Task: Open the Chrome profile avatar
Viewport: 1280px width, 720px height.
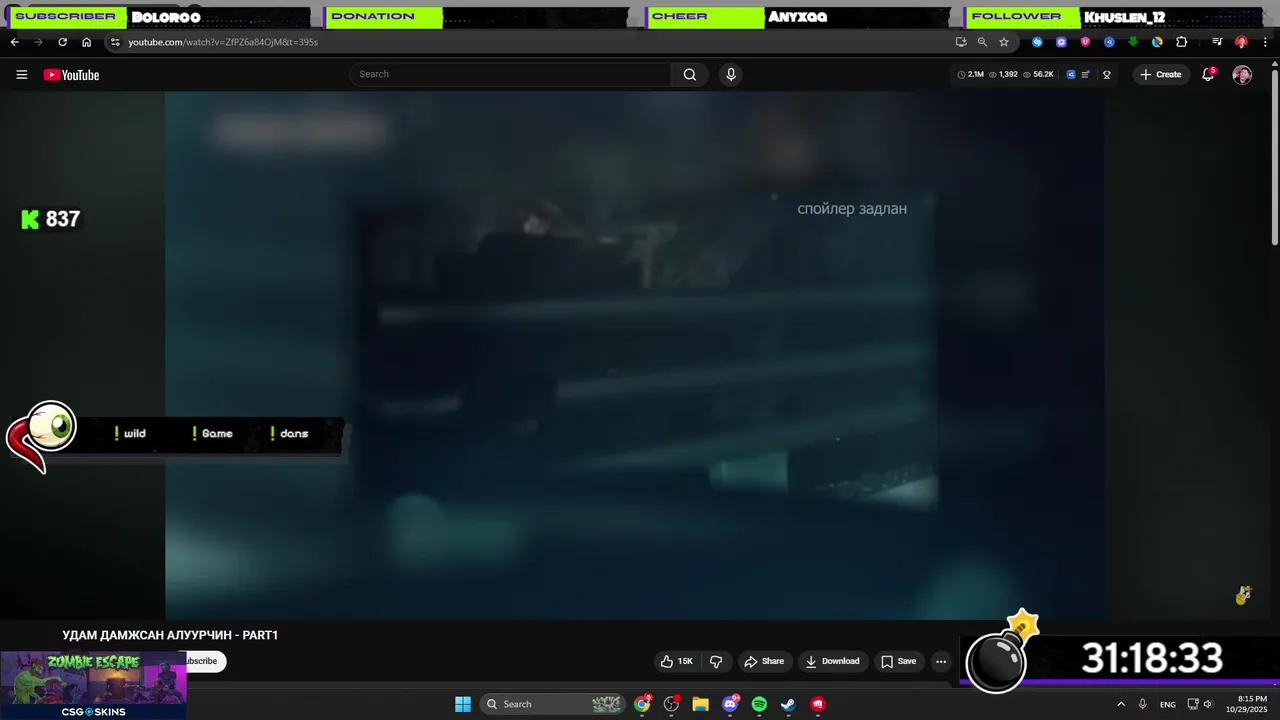Action: coord(1241,42)
